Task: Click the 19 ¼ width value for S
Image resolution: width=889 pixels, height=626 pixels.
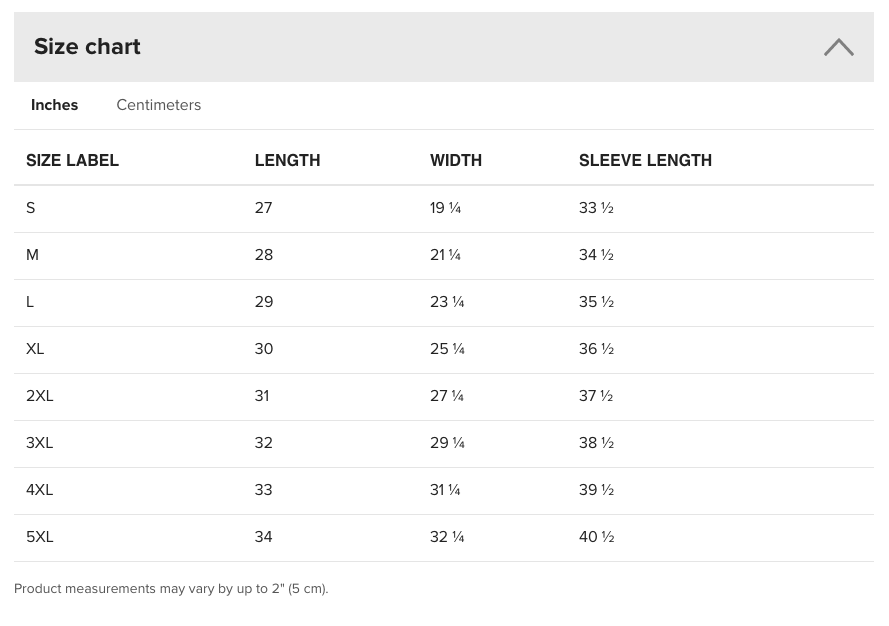Action: (x=446, y=208)
